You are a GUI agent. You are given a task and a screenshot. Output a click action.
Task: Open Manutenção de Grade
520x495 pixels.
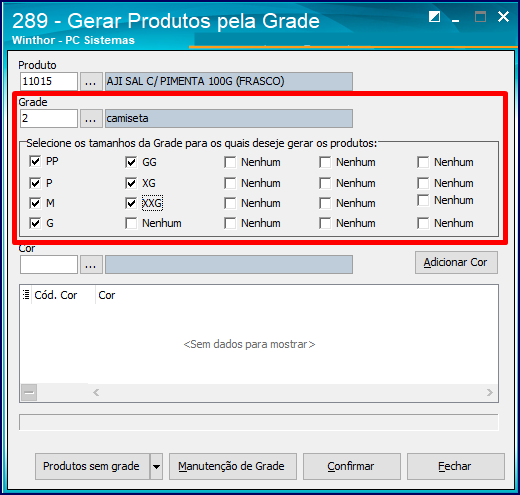(x=233, y=466)
